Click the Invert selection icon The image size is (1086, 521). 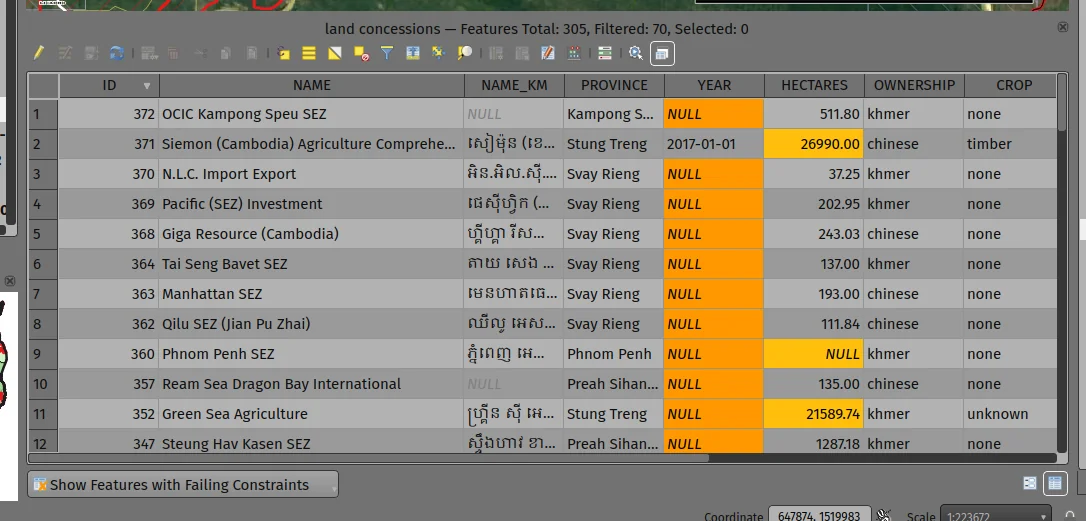coord(335,53)
